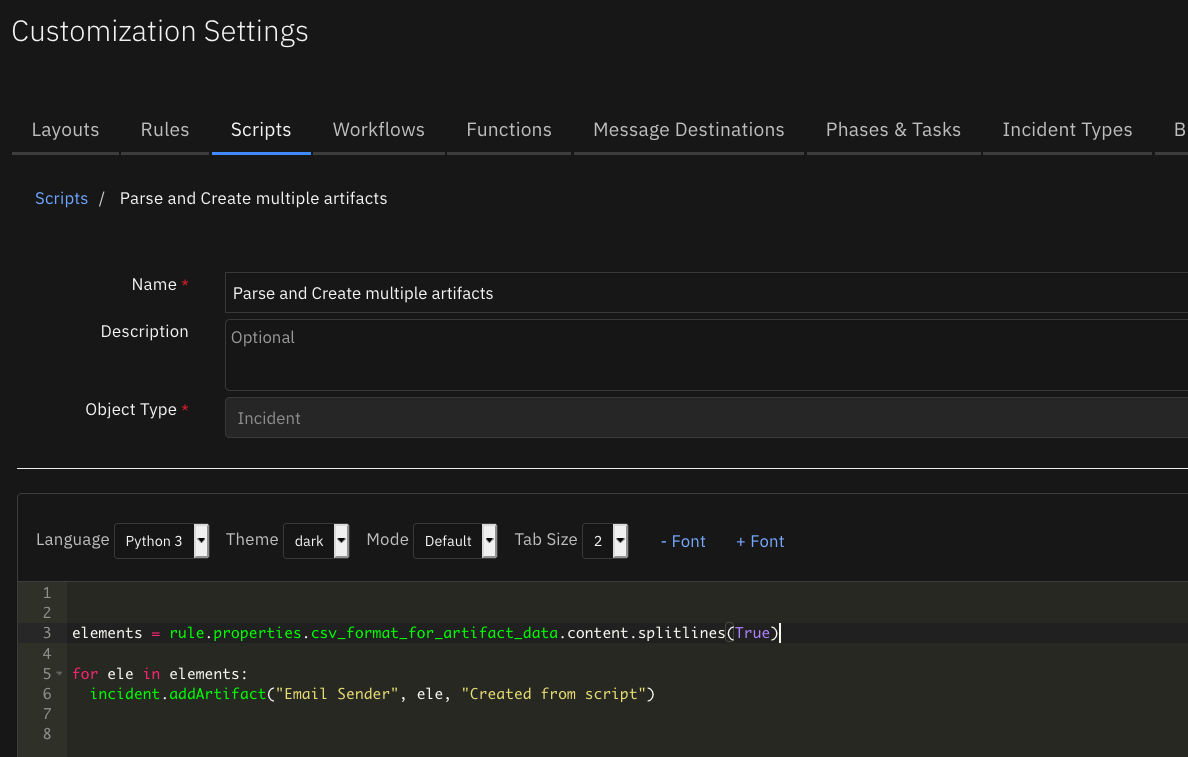The width and height of the screenshot is (1188, 757).
Task: Switch to Message Destinations tab
Action: pyautogui.click(x=688, y=130)
